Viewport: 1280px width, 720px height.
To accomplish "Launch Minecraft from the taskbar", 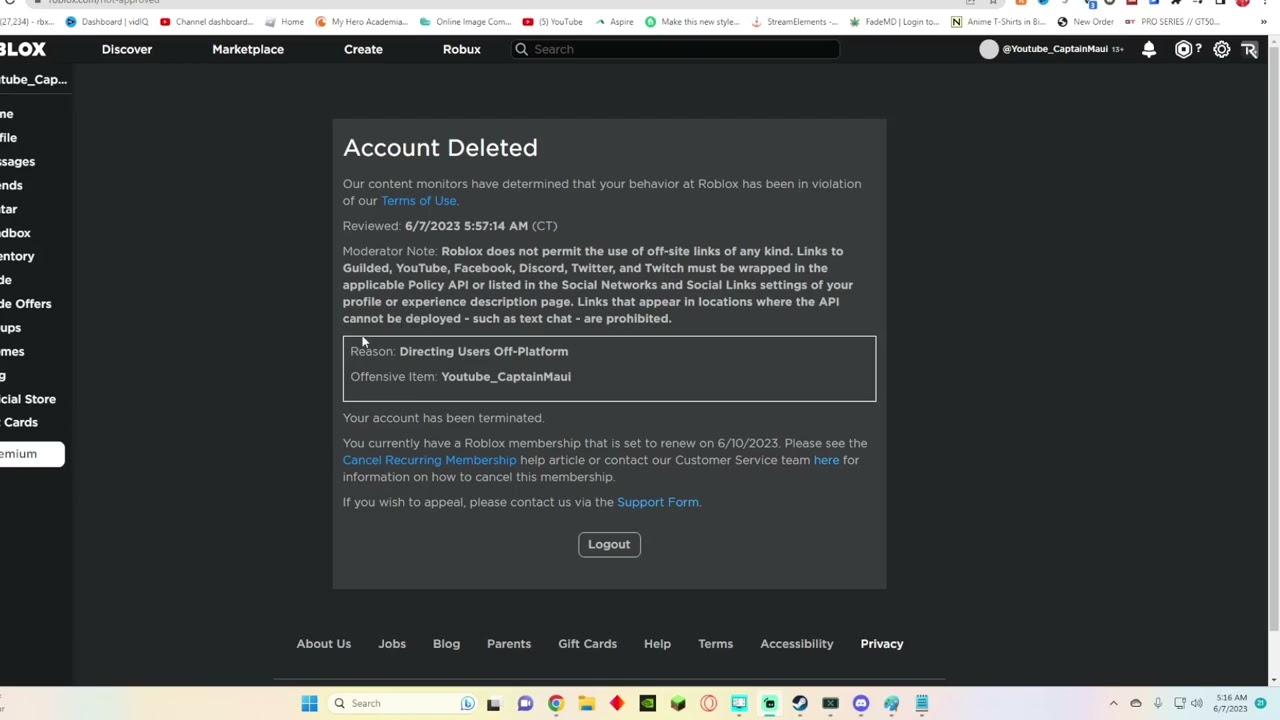I will 678,703.
